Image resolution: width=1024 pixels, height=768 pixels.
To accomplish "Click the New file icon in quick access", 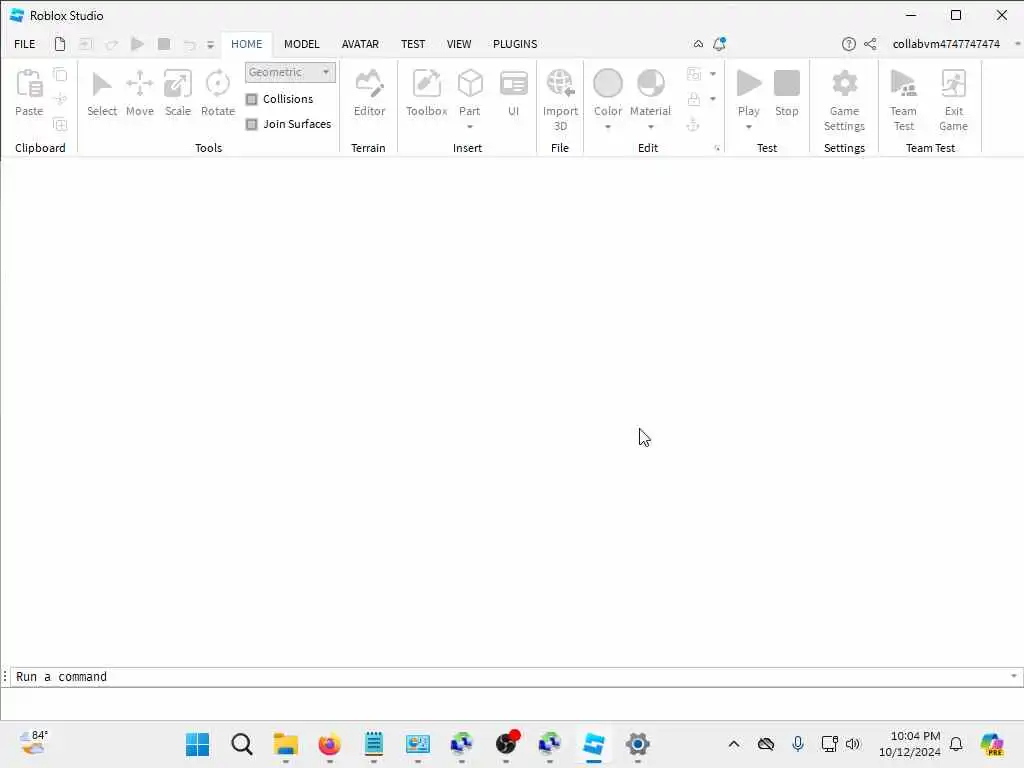I will coord(59,44).
